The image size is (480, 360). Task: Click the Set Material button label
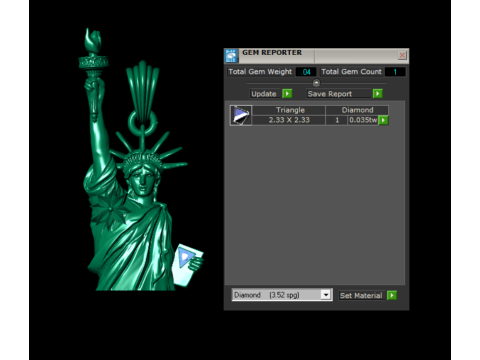click(x=362, y=295)
